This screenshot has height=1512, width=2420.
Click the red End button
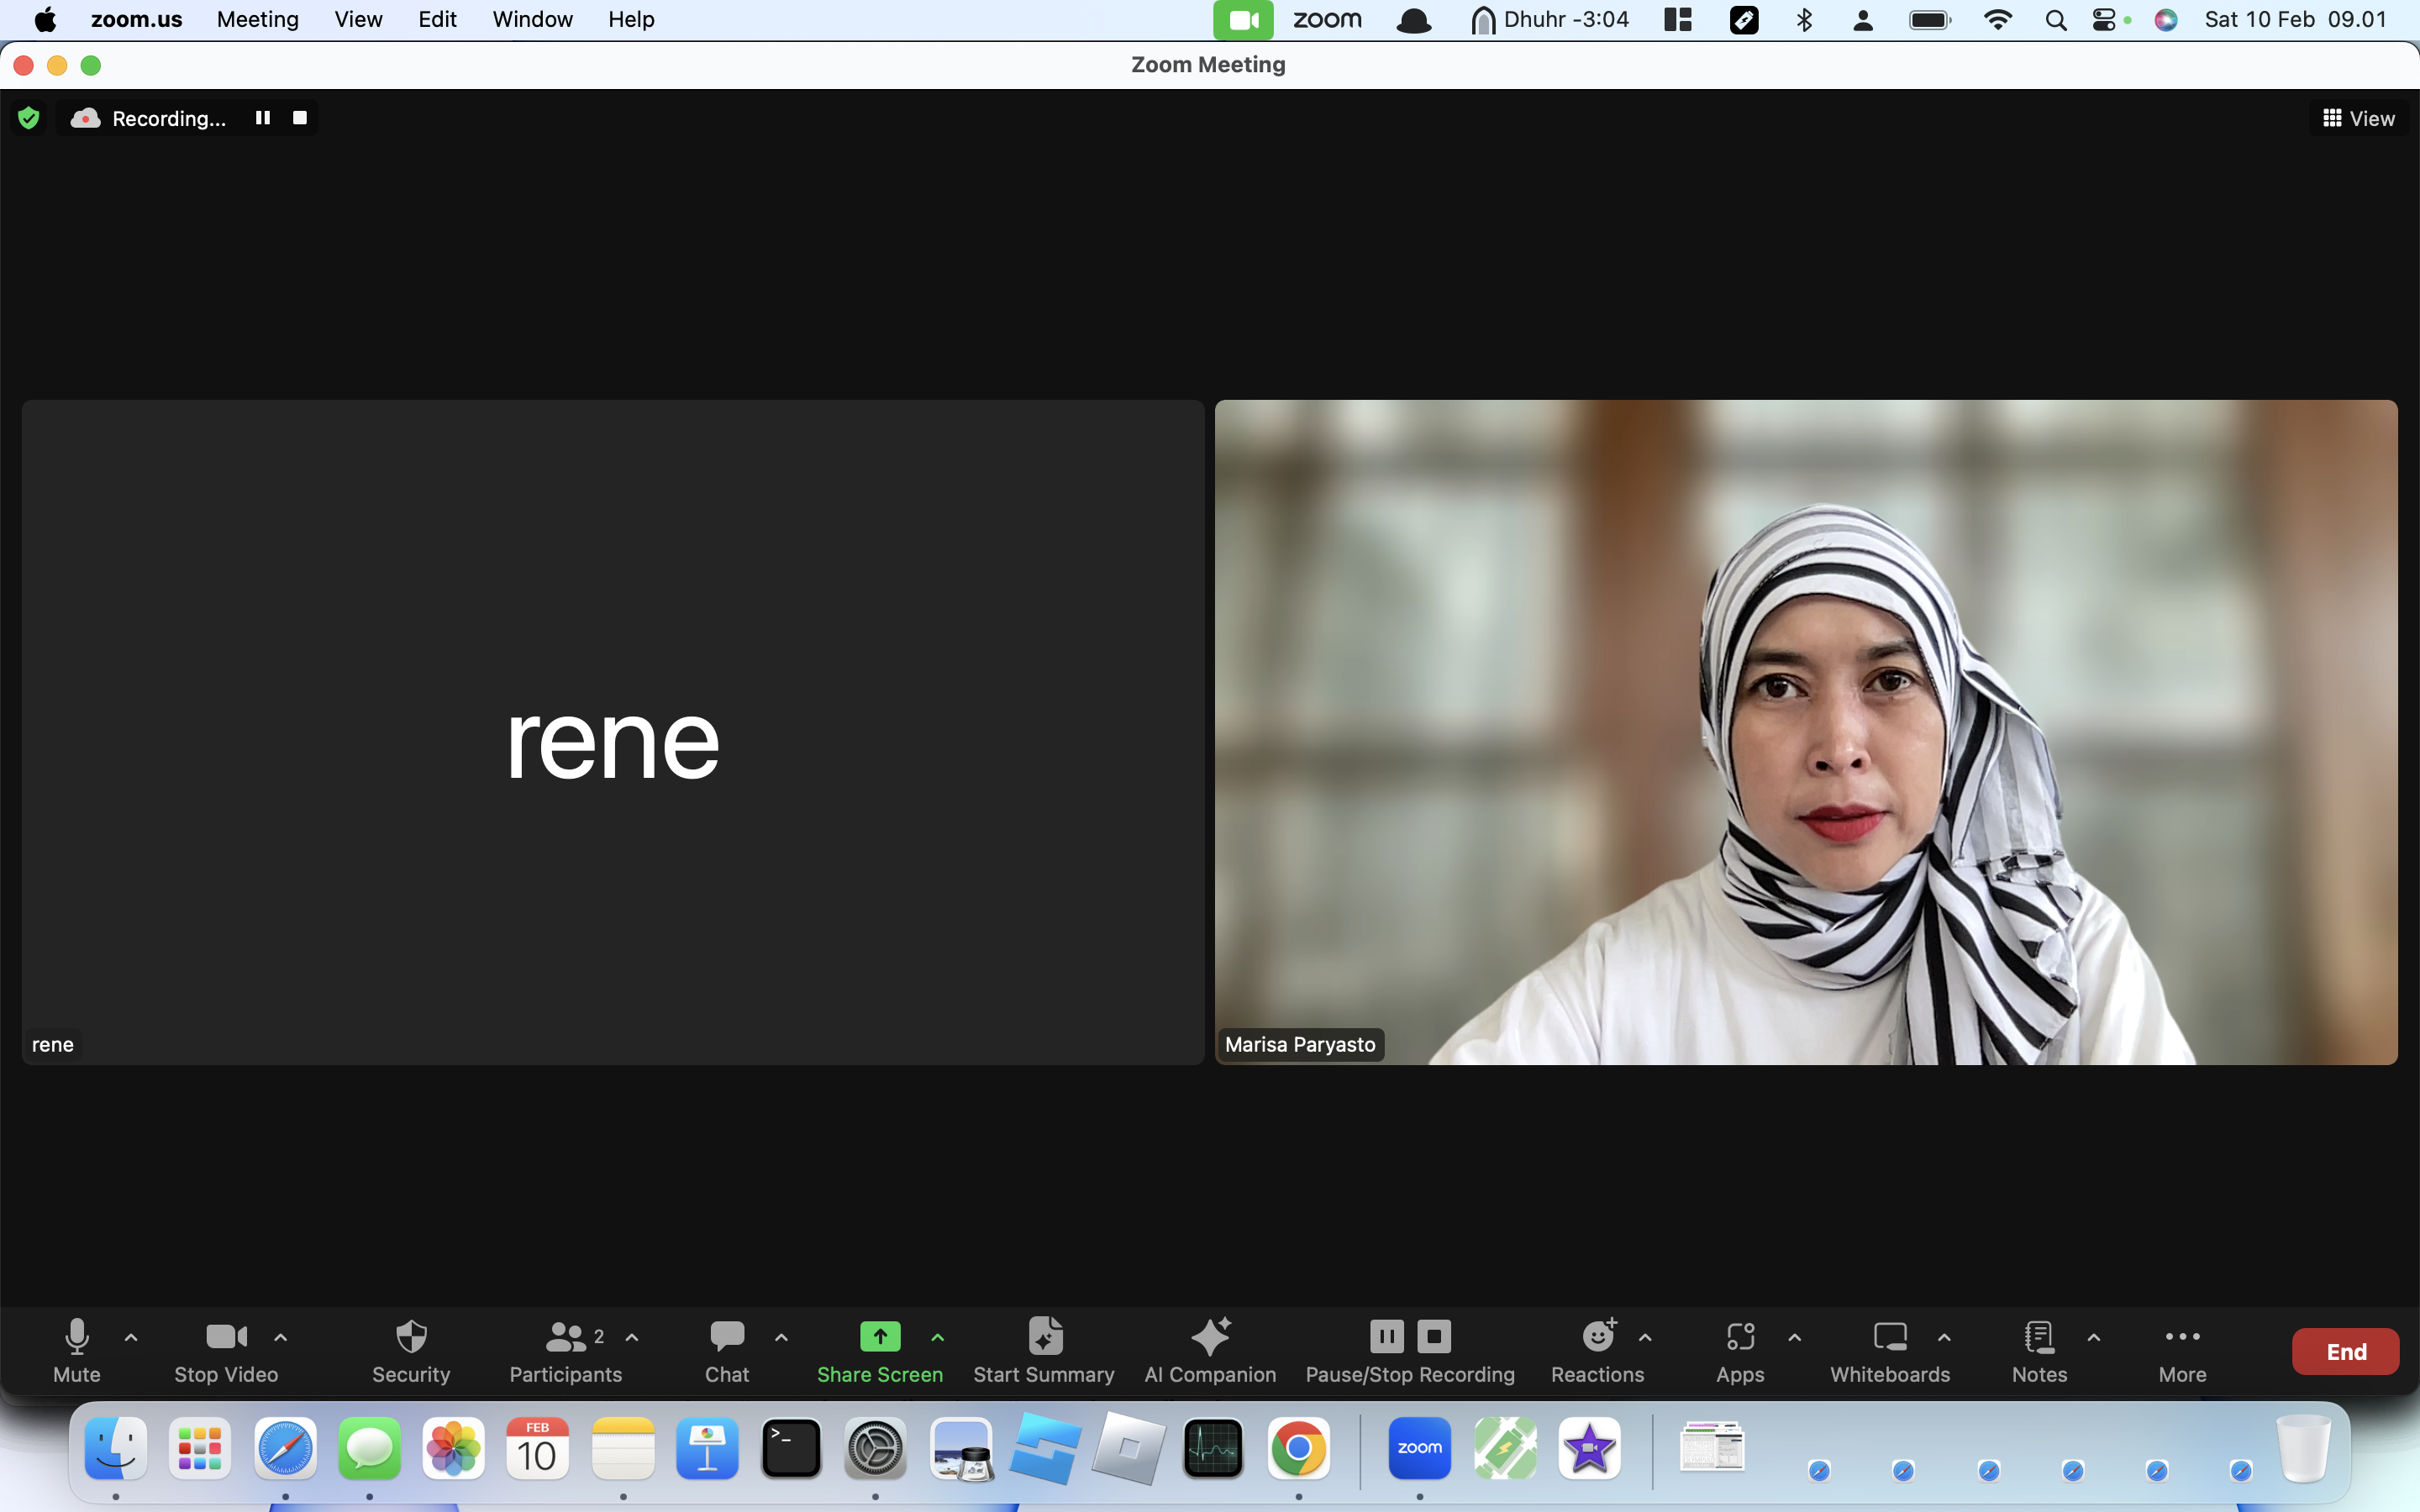click(x=2345, y=1351)
